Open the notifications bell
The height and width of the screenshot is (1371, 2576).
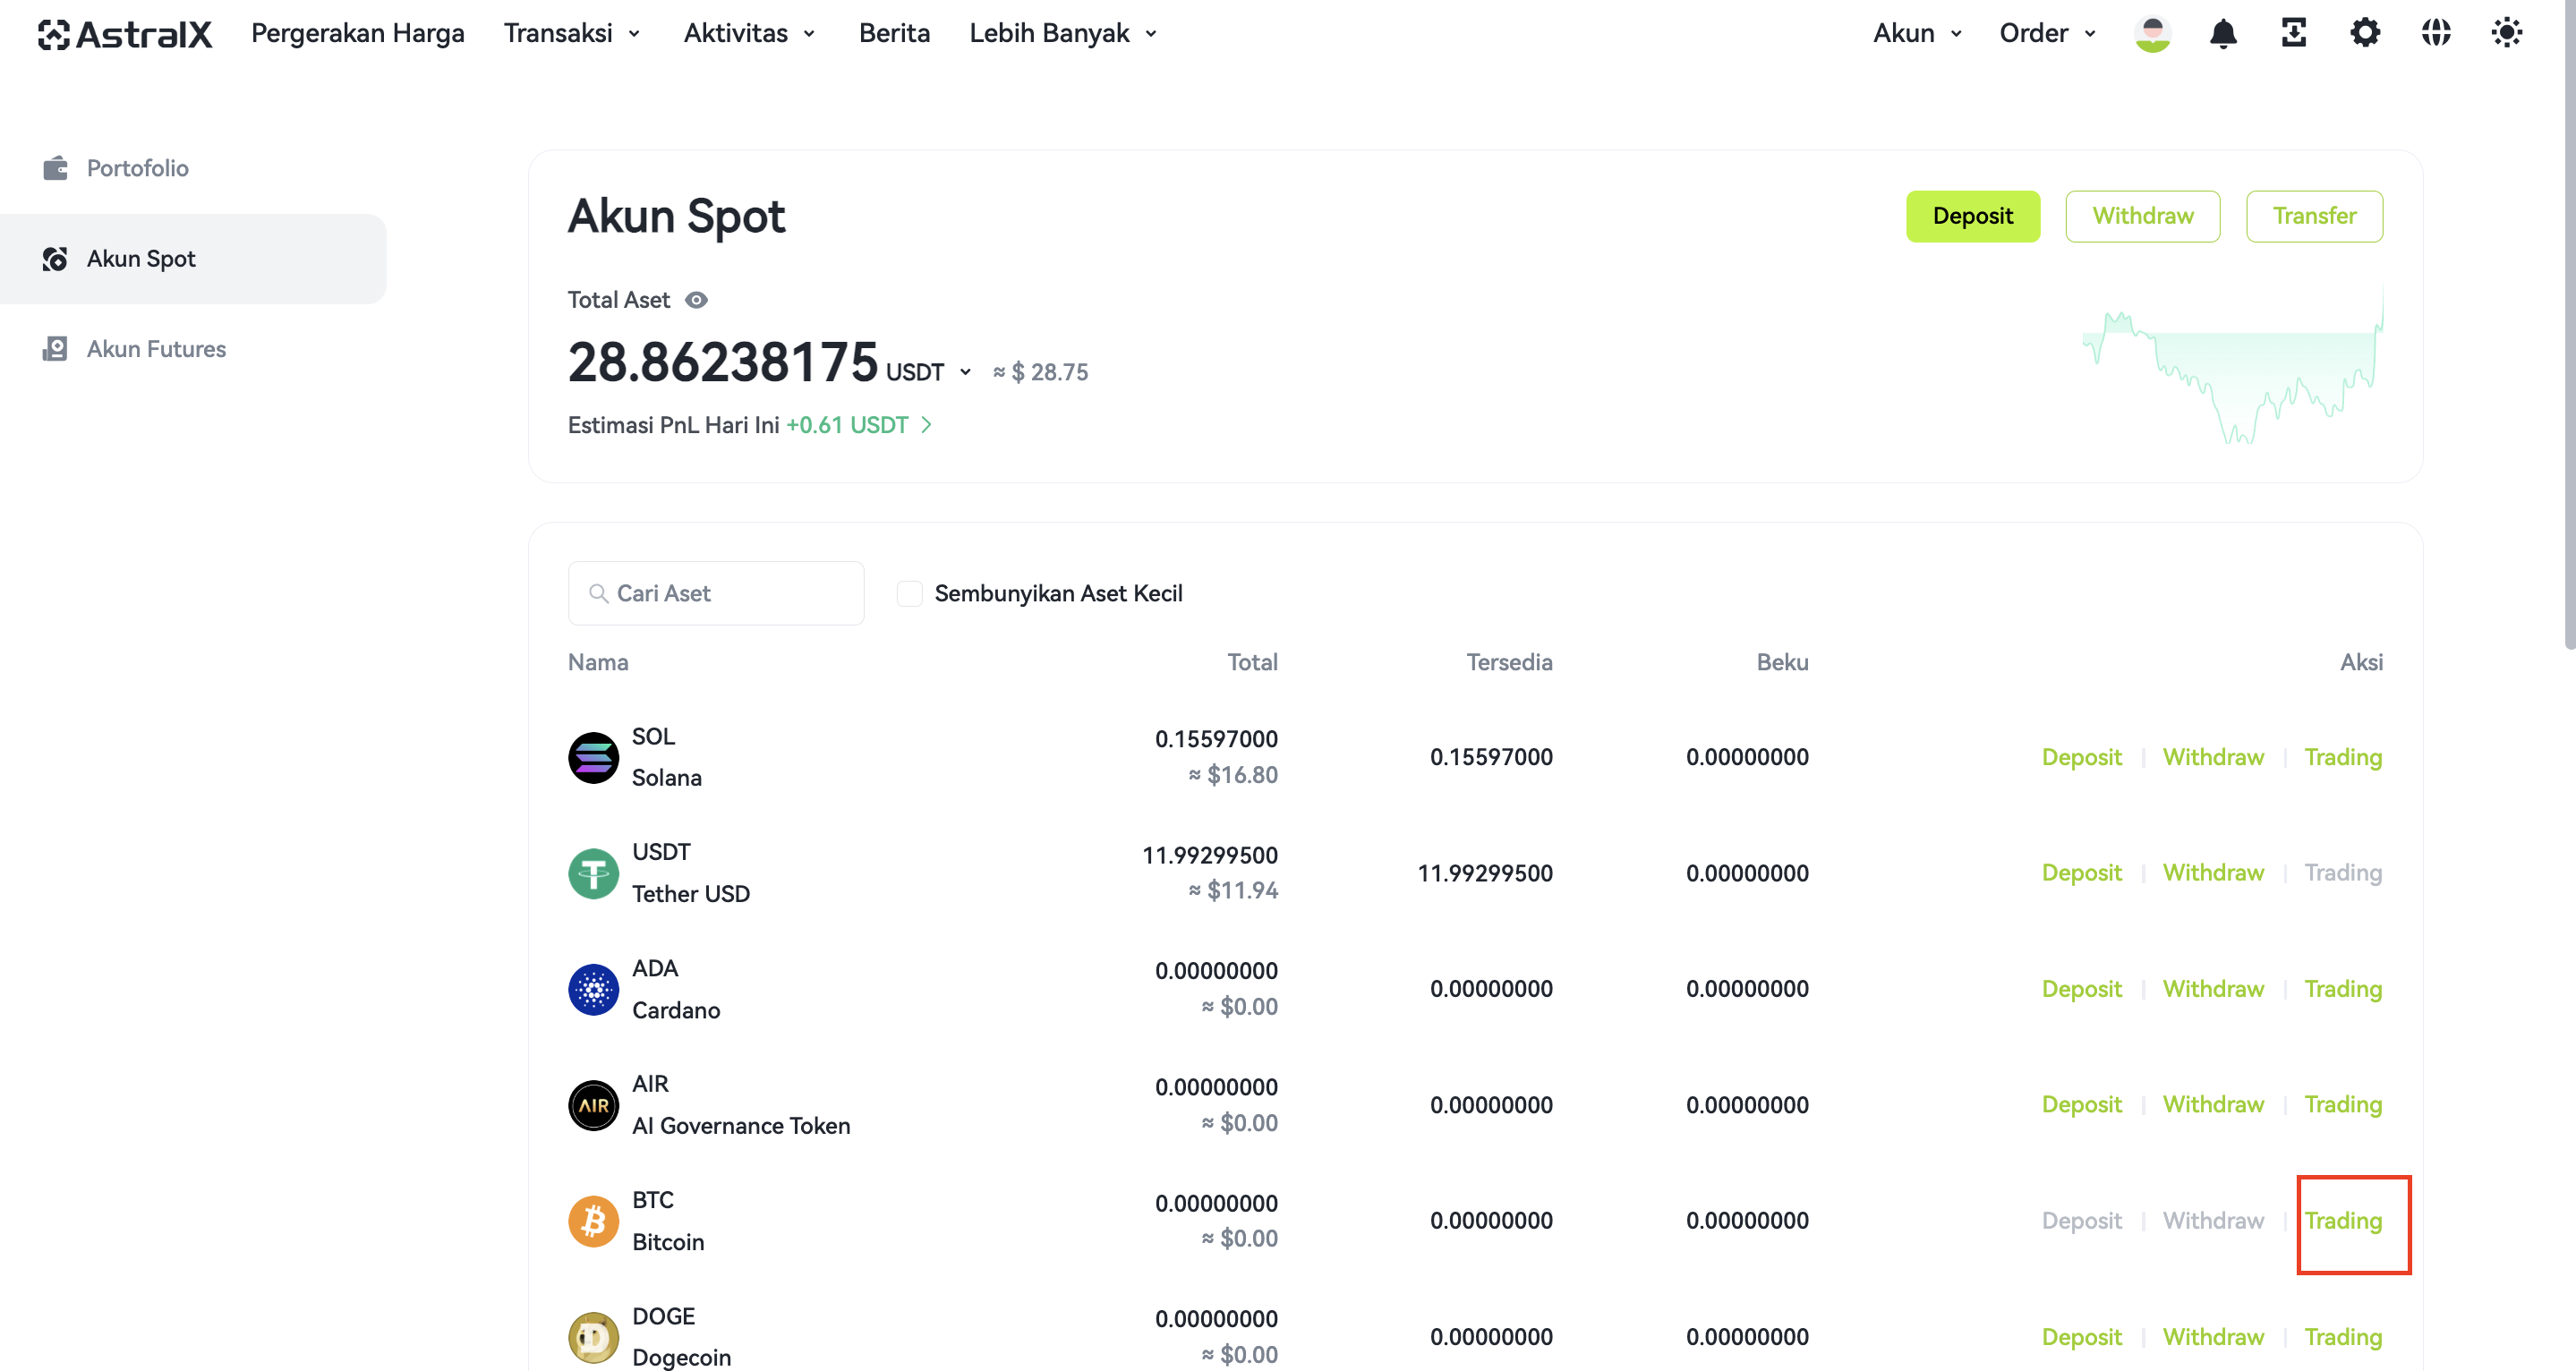(2222, 33)
